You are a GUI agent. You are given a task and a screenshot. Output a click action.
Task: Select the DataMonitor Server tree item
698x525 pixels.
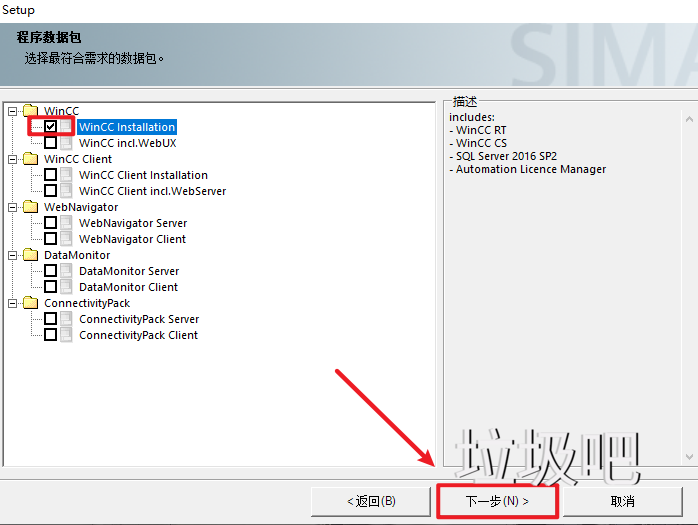(x=129, y=271)
